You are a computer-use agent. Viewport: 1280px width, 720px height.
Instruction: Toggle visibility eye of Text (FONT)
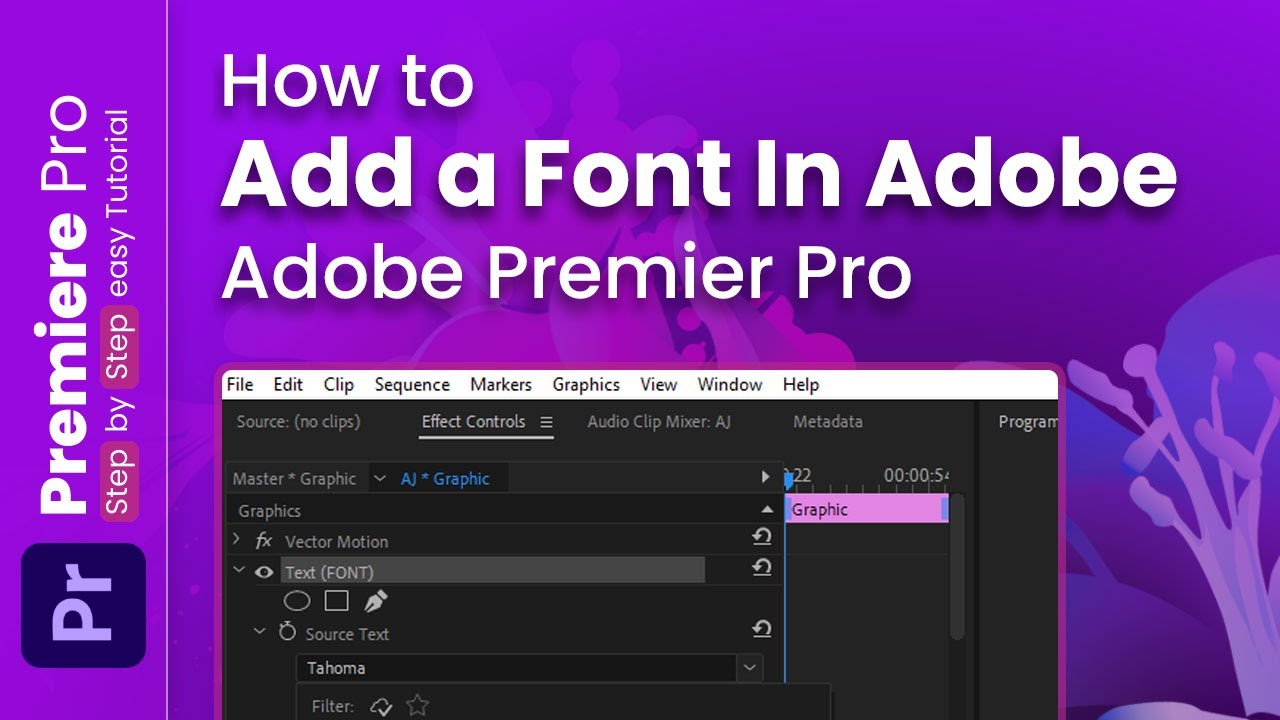264,572
